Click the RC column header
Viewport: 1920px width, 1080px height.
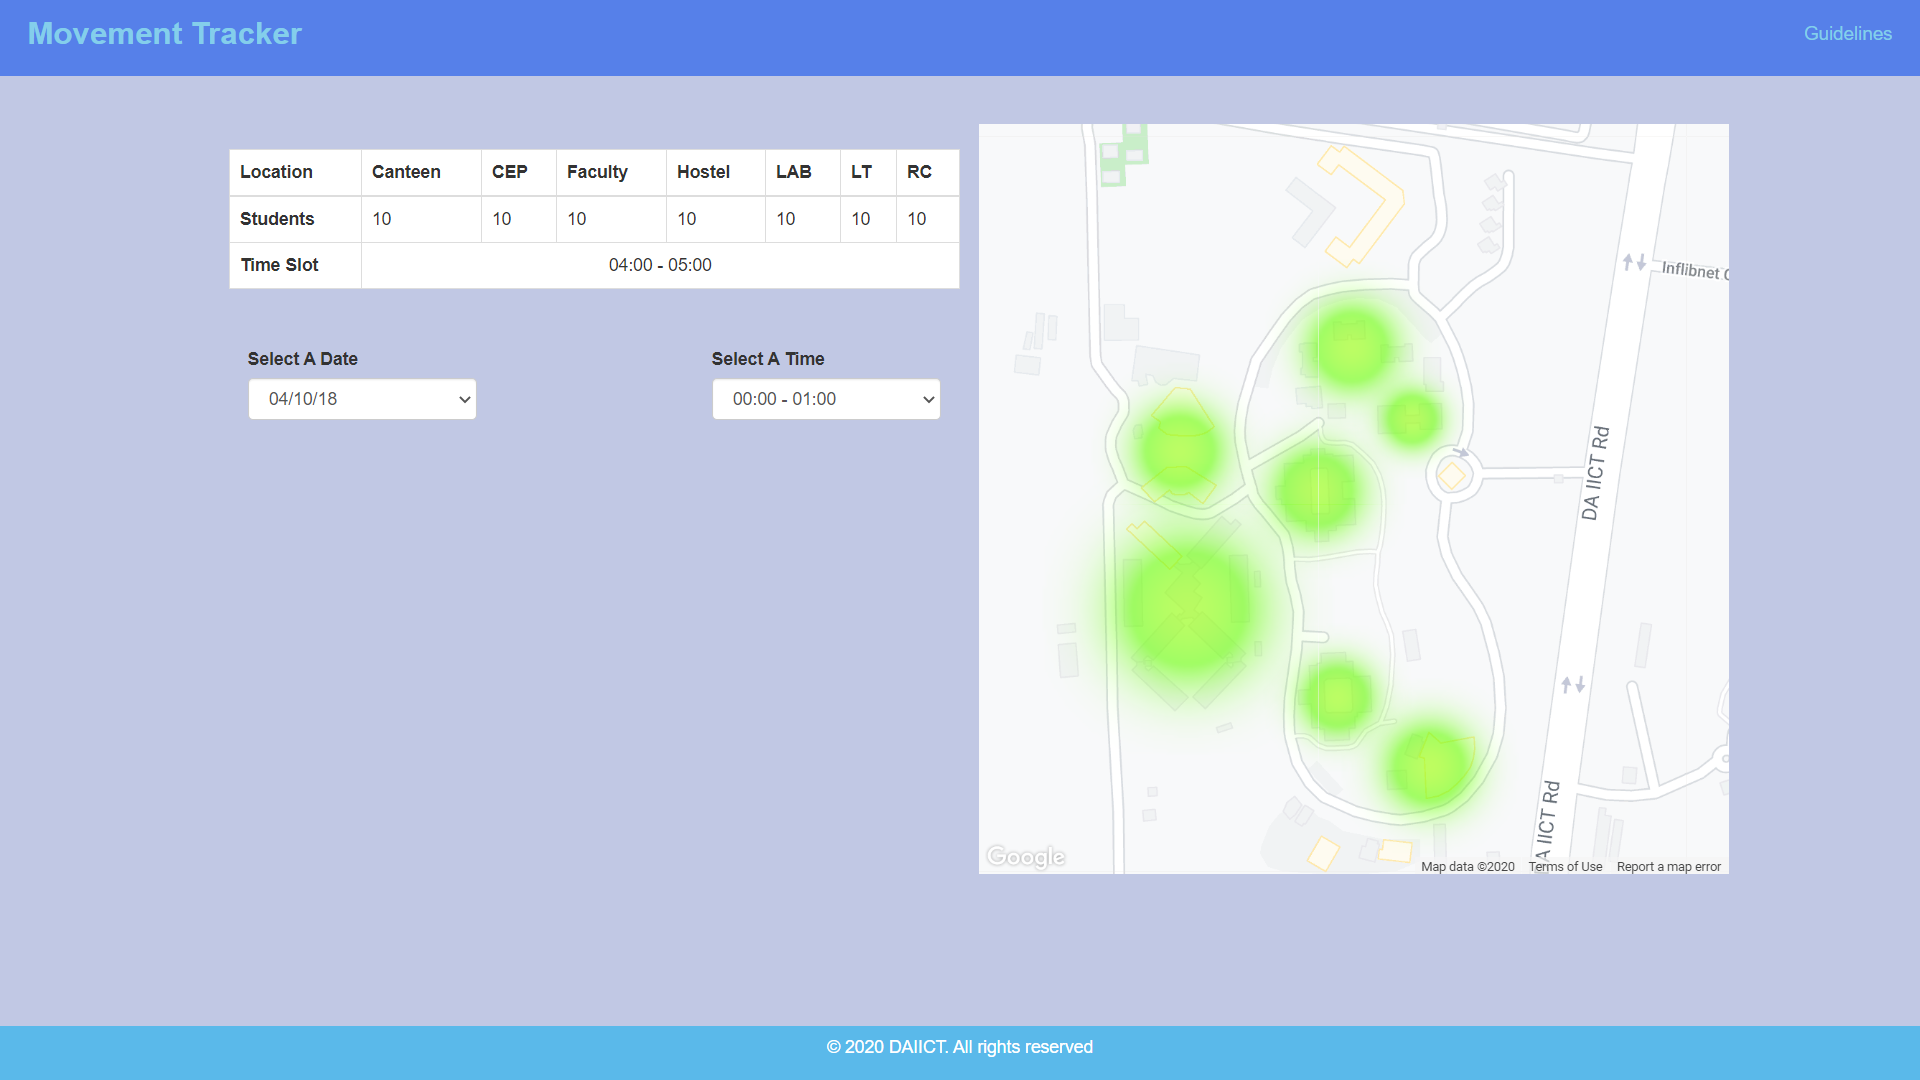click(x=919, y=172)
